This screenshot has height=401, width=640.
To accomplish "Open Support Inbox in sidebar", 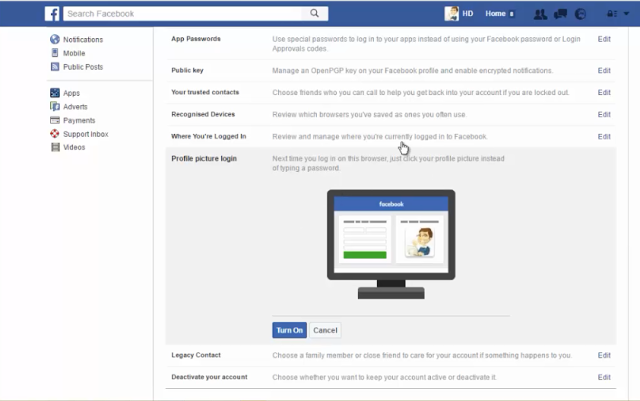I will pos(85,134).
